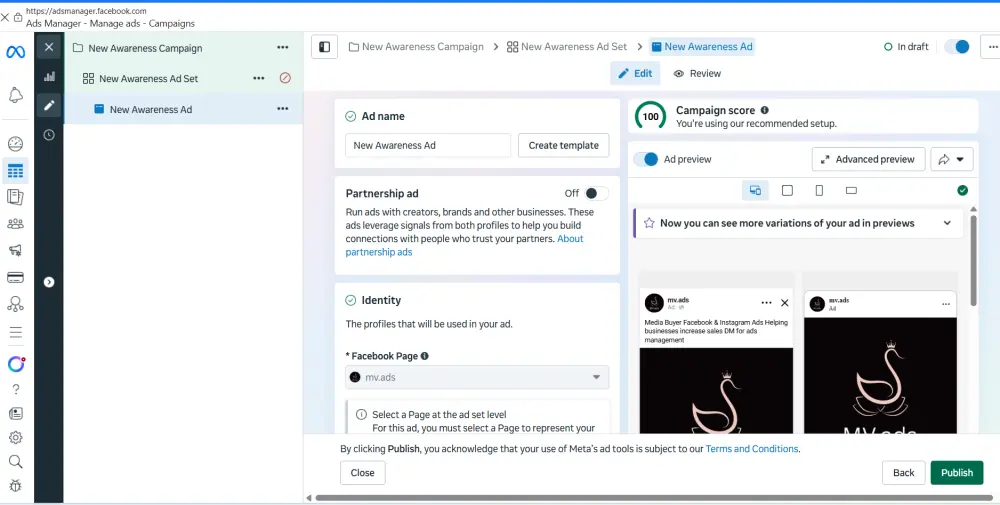This screenshot has width=1000, height=505.
Task: Open notifications bell icon
Action: [x=15, y=95]
